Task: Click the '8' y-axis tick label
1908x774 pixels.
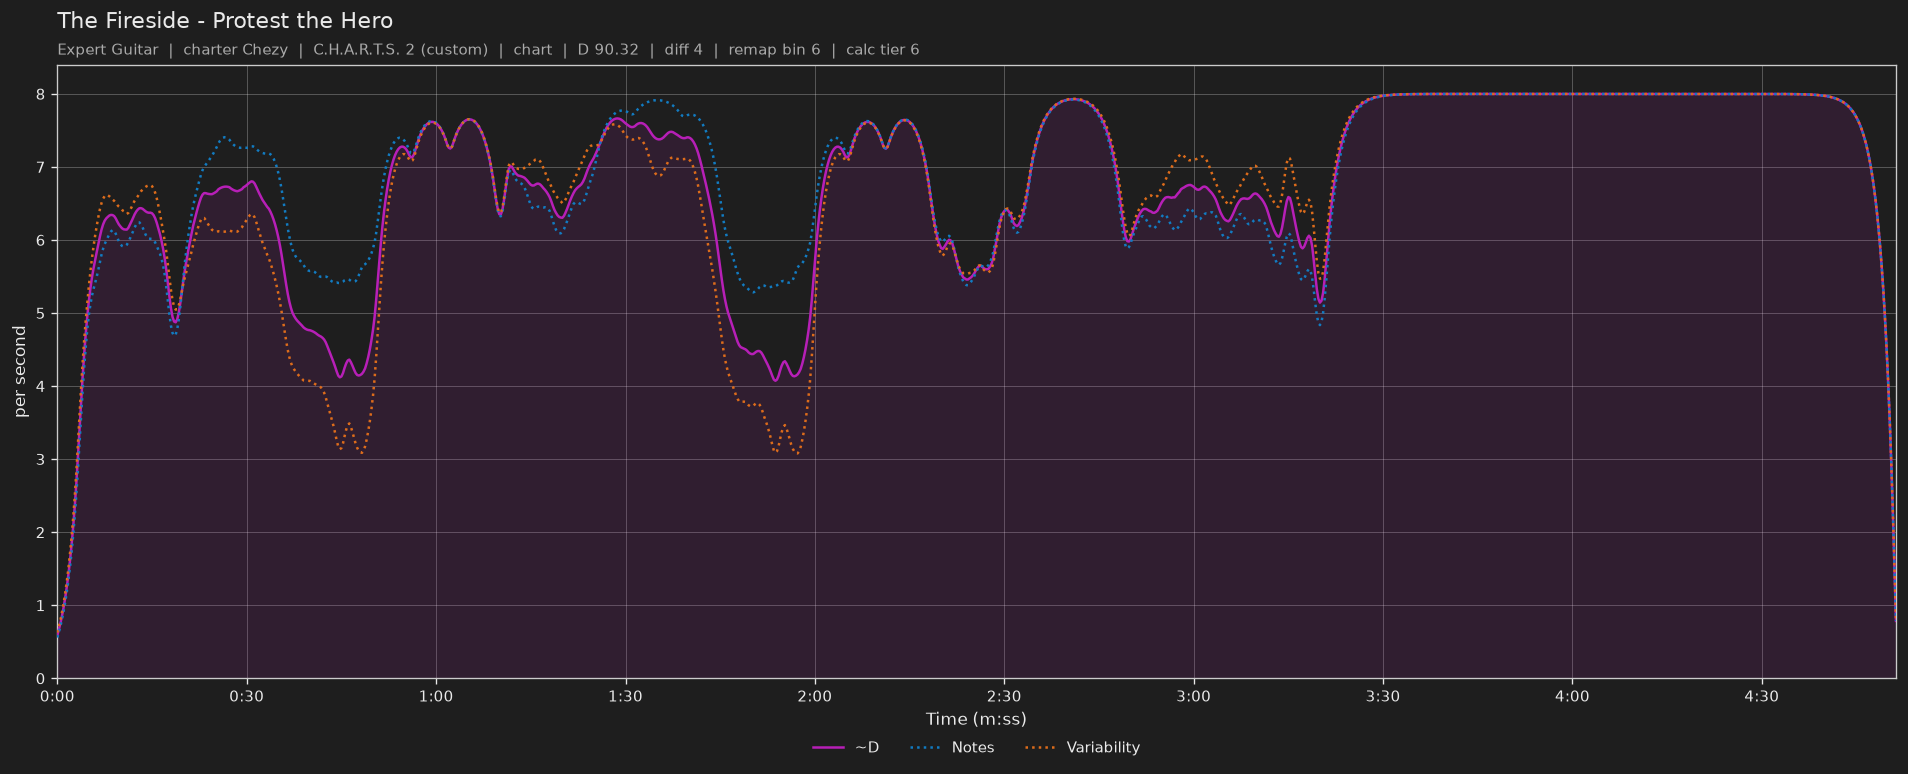Action: point(42,95)
